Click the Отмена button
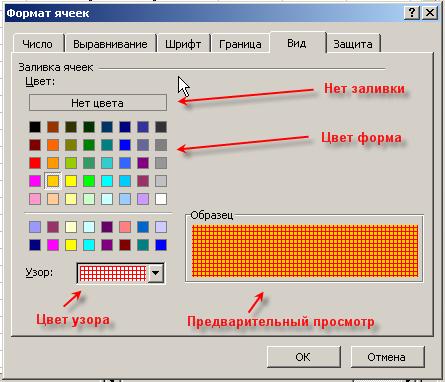 (387, 357)
